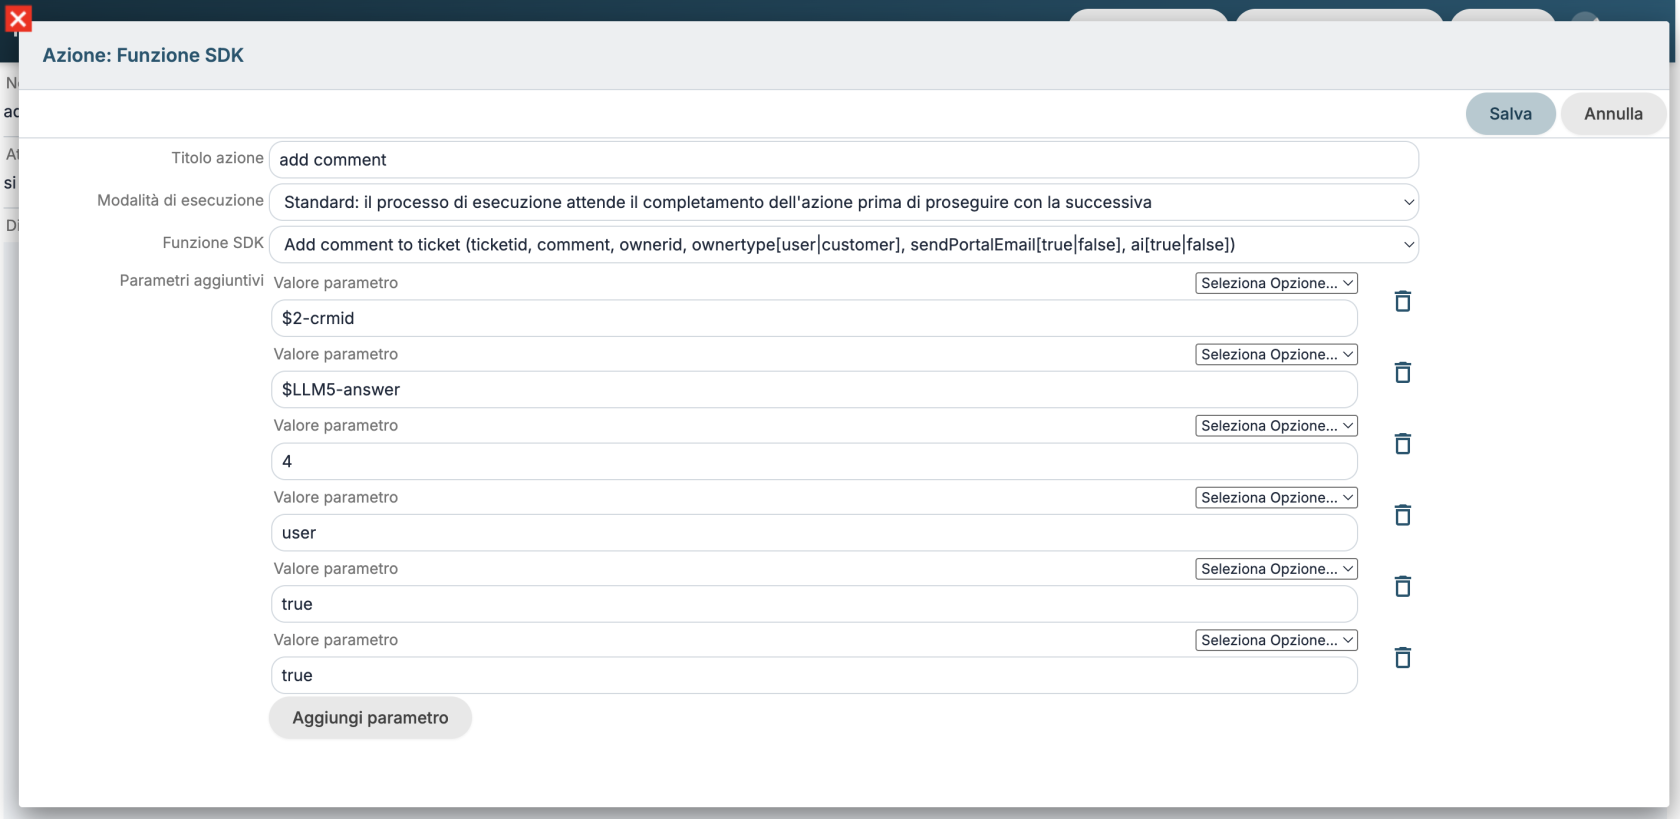The height and width of the screenshot is (819, 1680).
Task: Click the 'Azione: Funzione SDK' dialog title
Action: point(143,55)
